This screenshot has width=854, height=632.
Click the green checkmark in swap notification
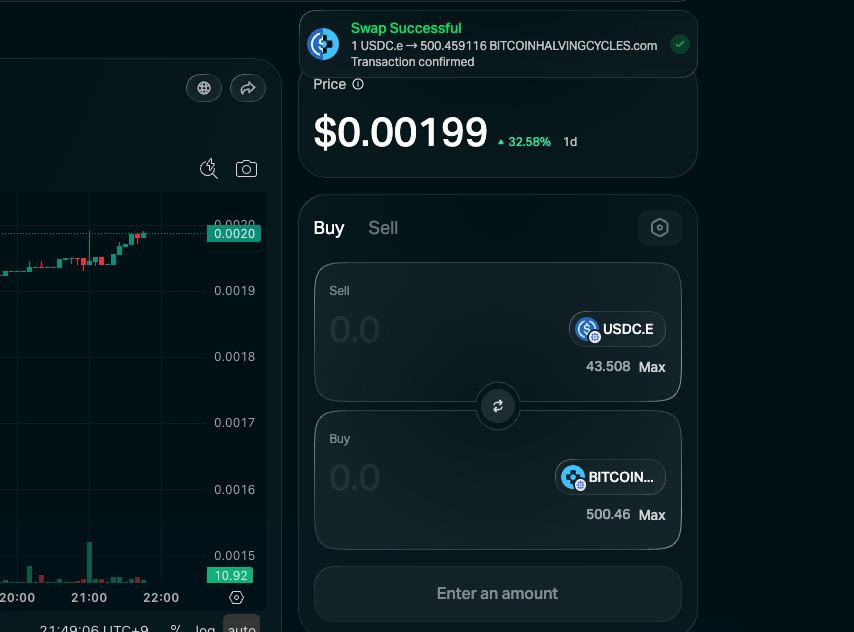click(680, 44)
